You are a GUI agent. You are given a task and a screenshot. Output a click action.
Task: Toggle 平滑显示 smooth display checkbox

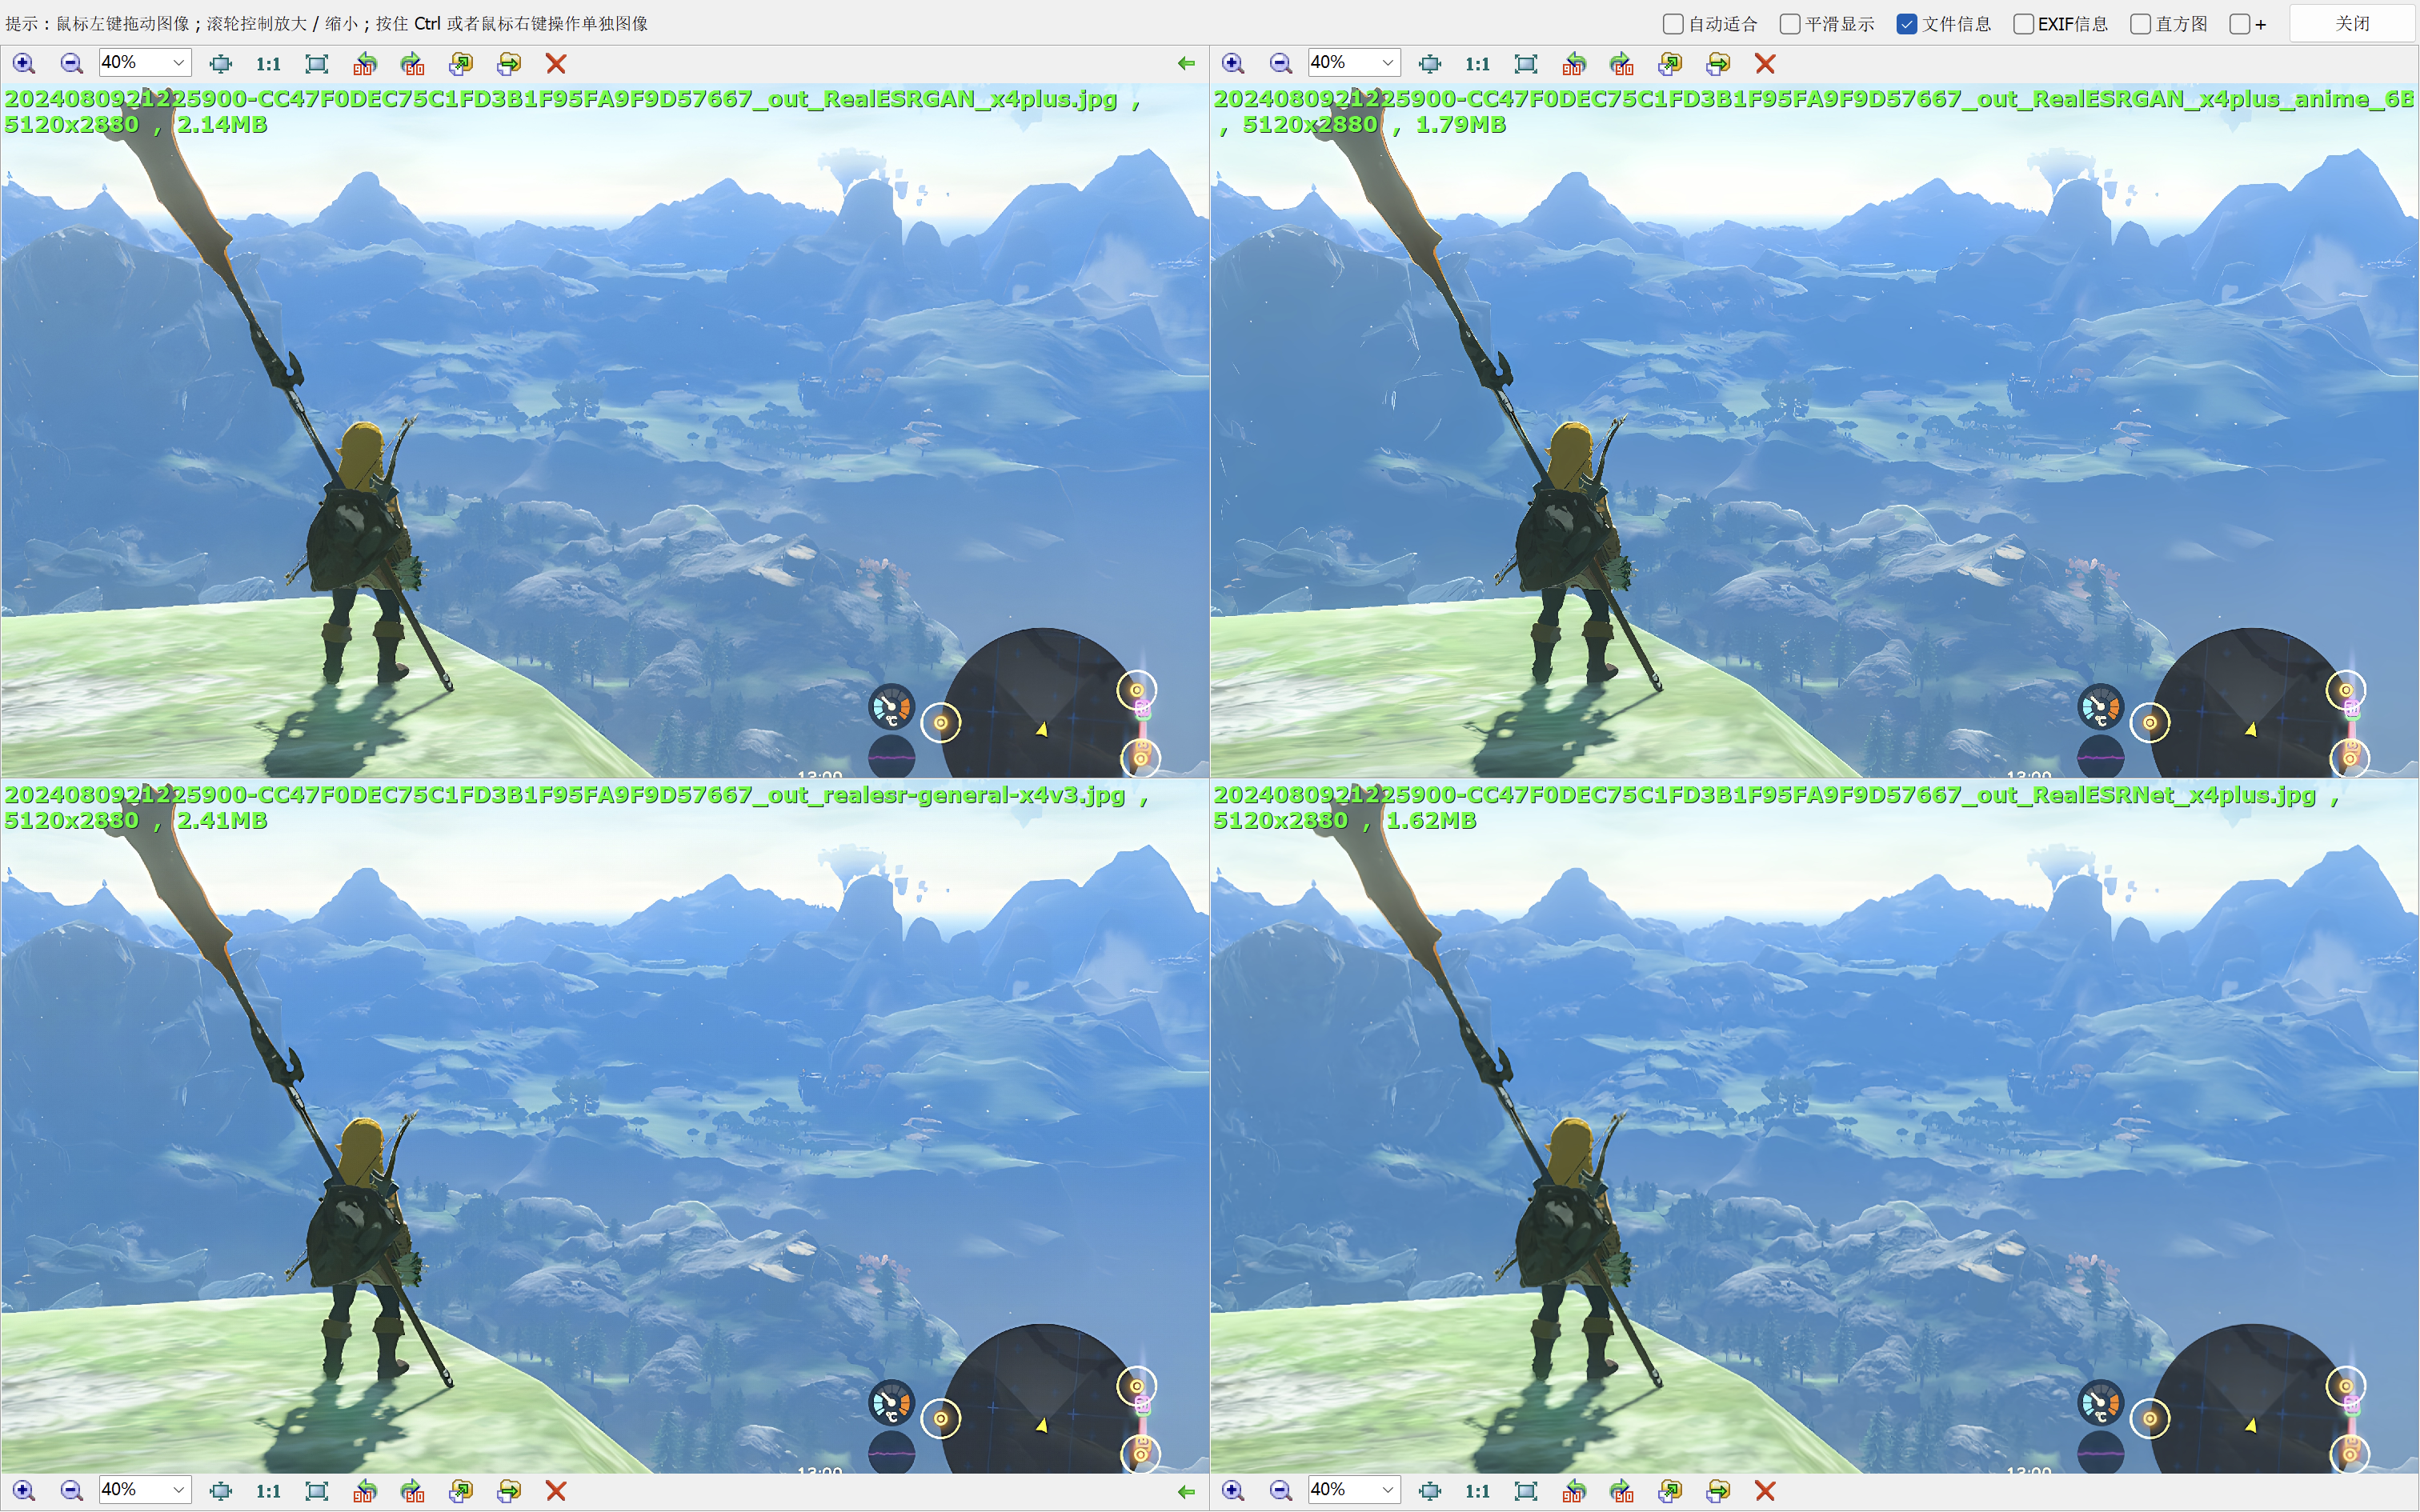1790,24
